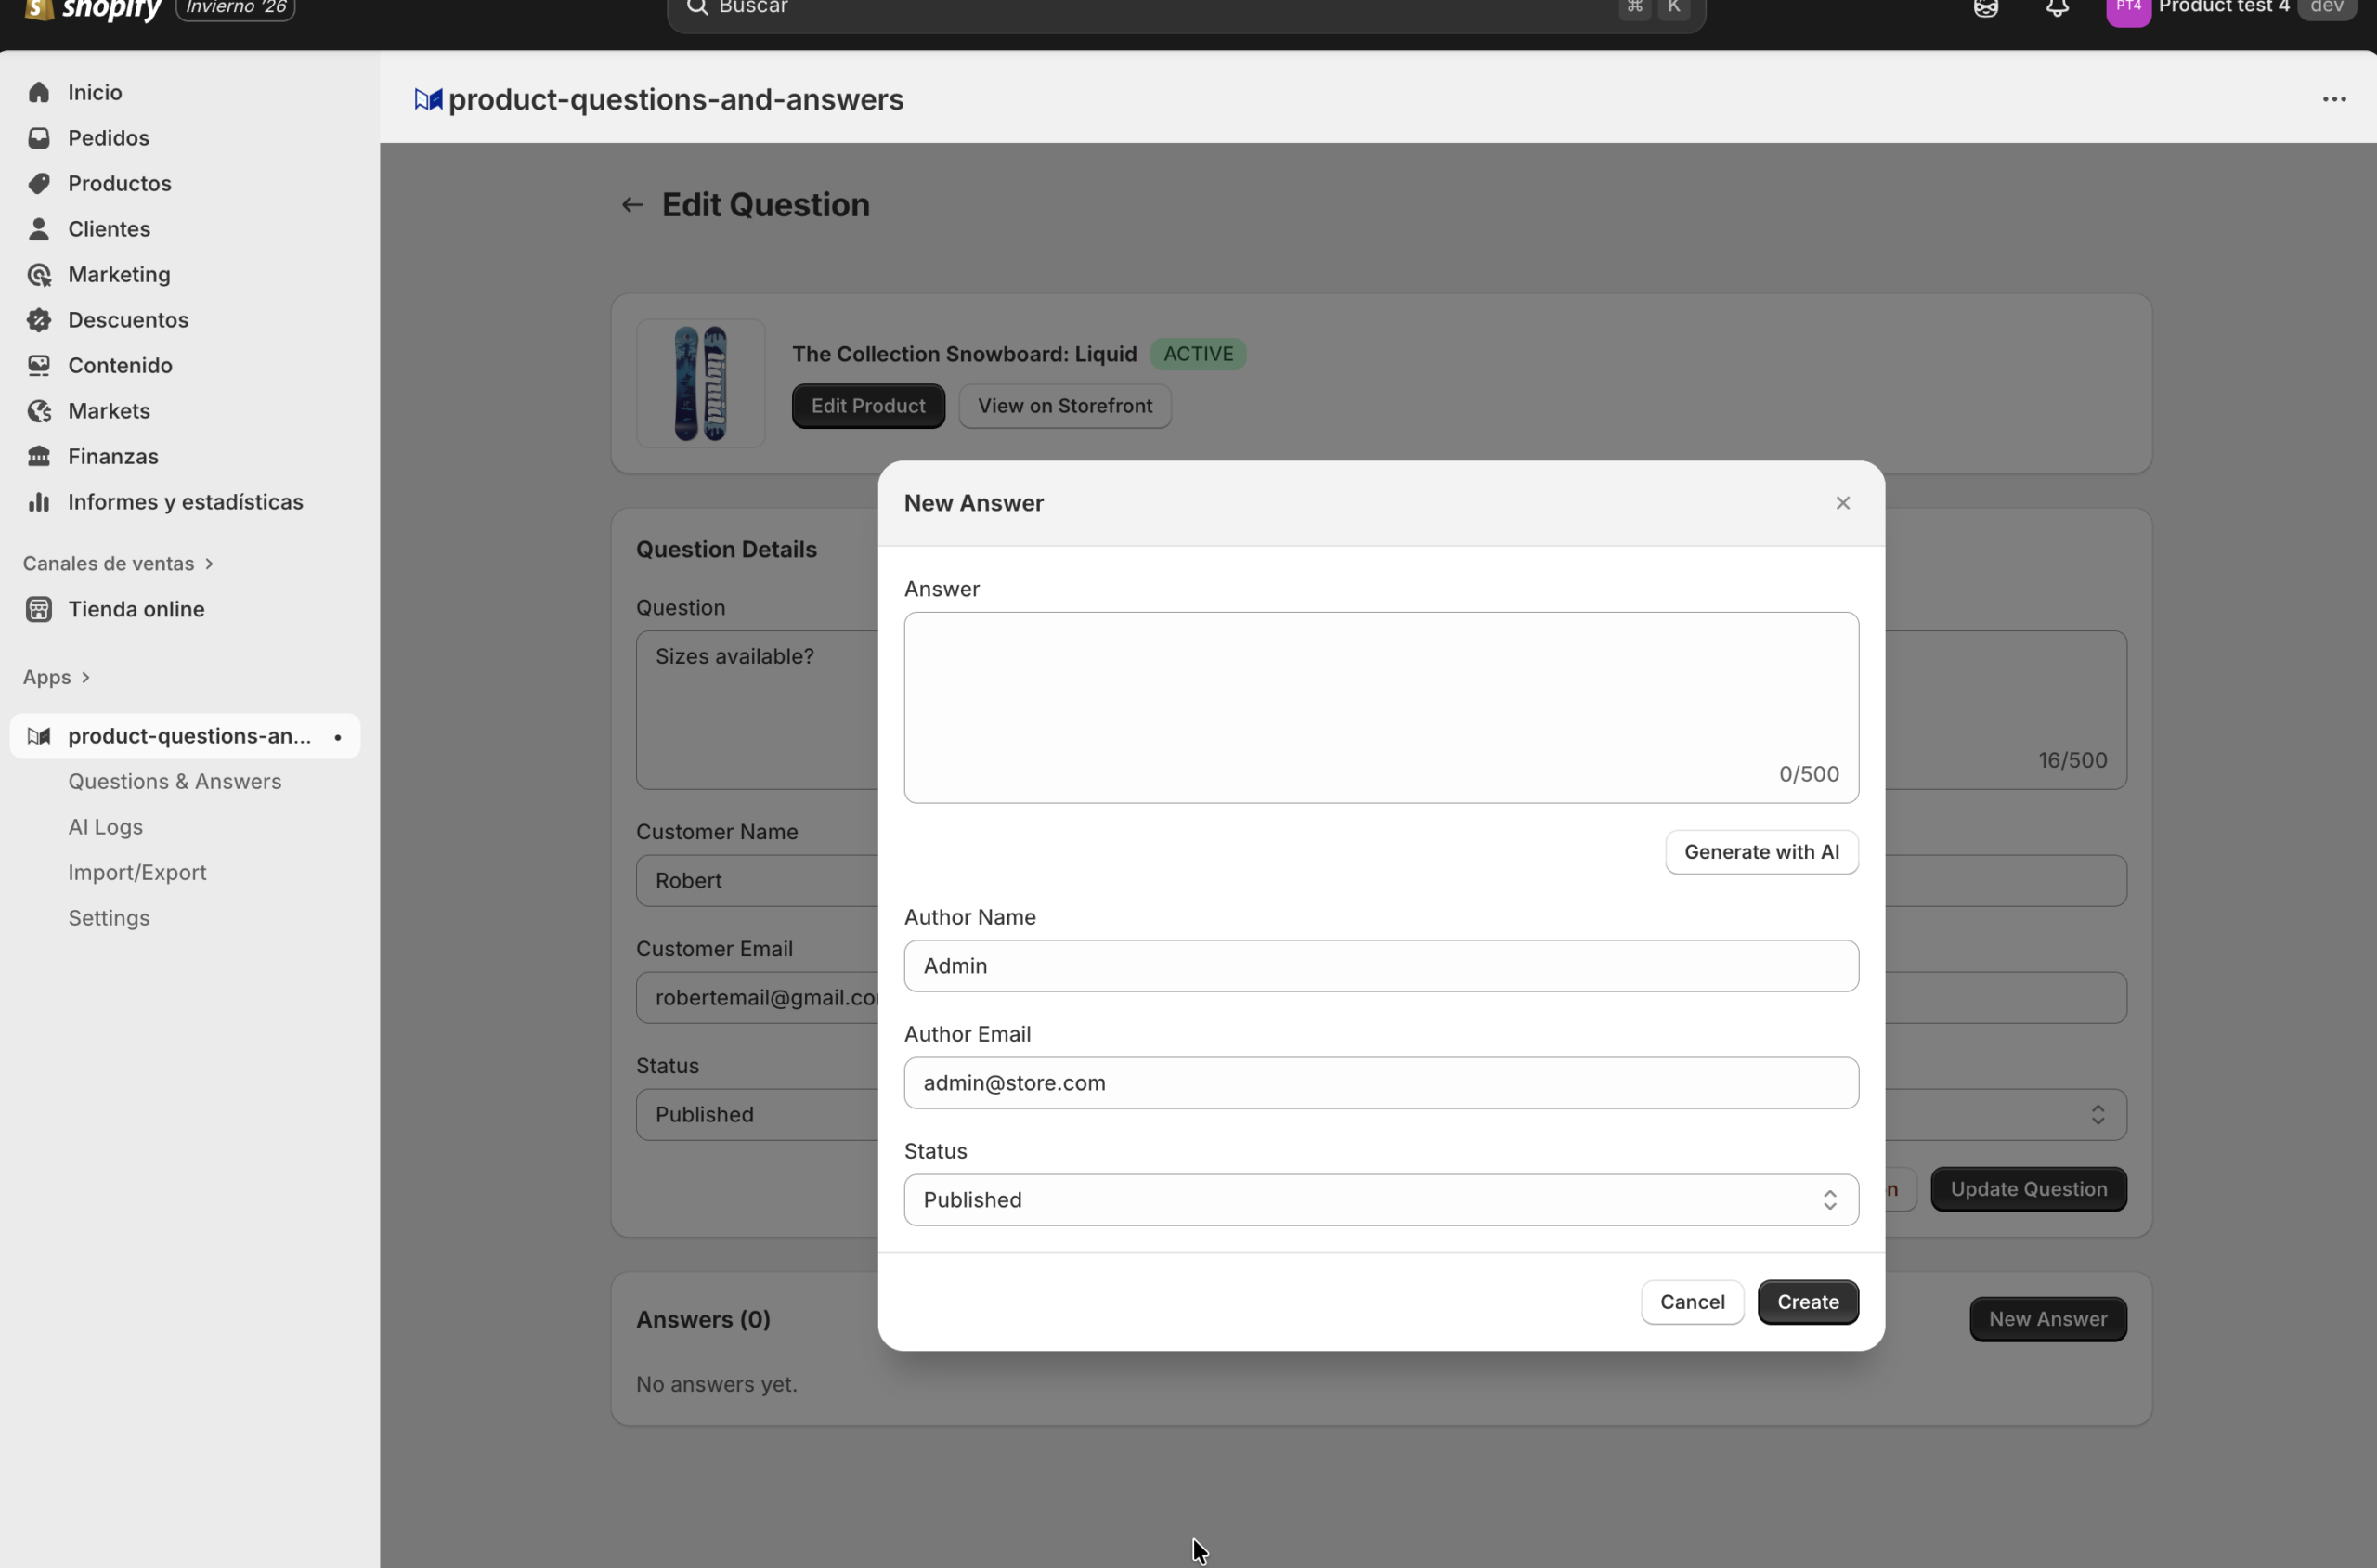Screen dimensions: 2377x1568
Task: Expand the Apps section chevron
Action: click(86, 677)
